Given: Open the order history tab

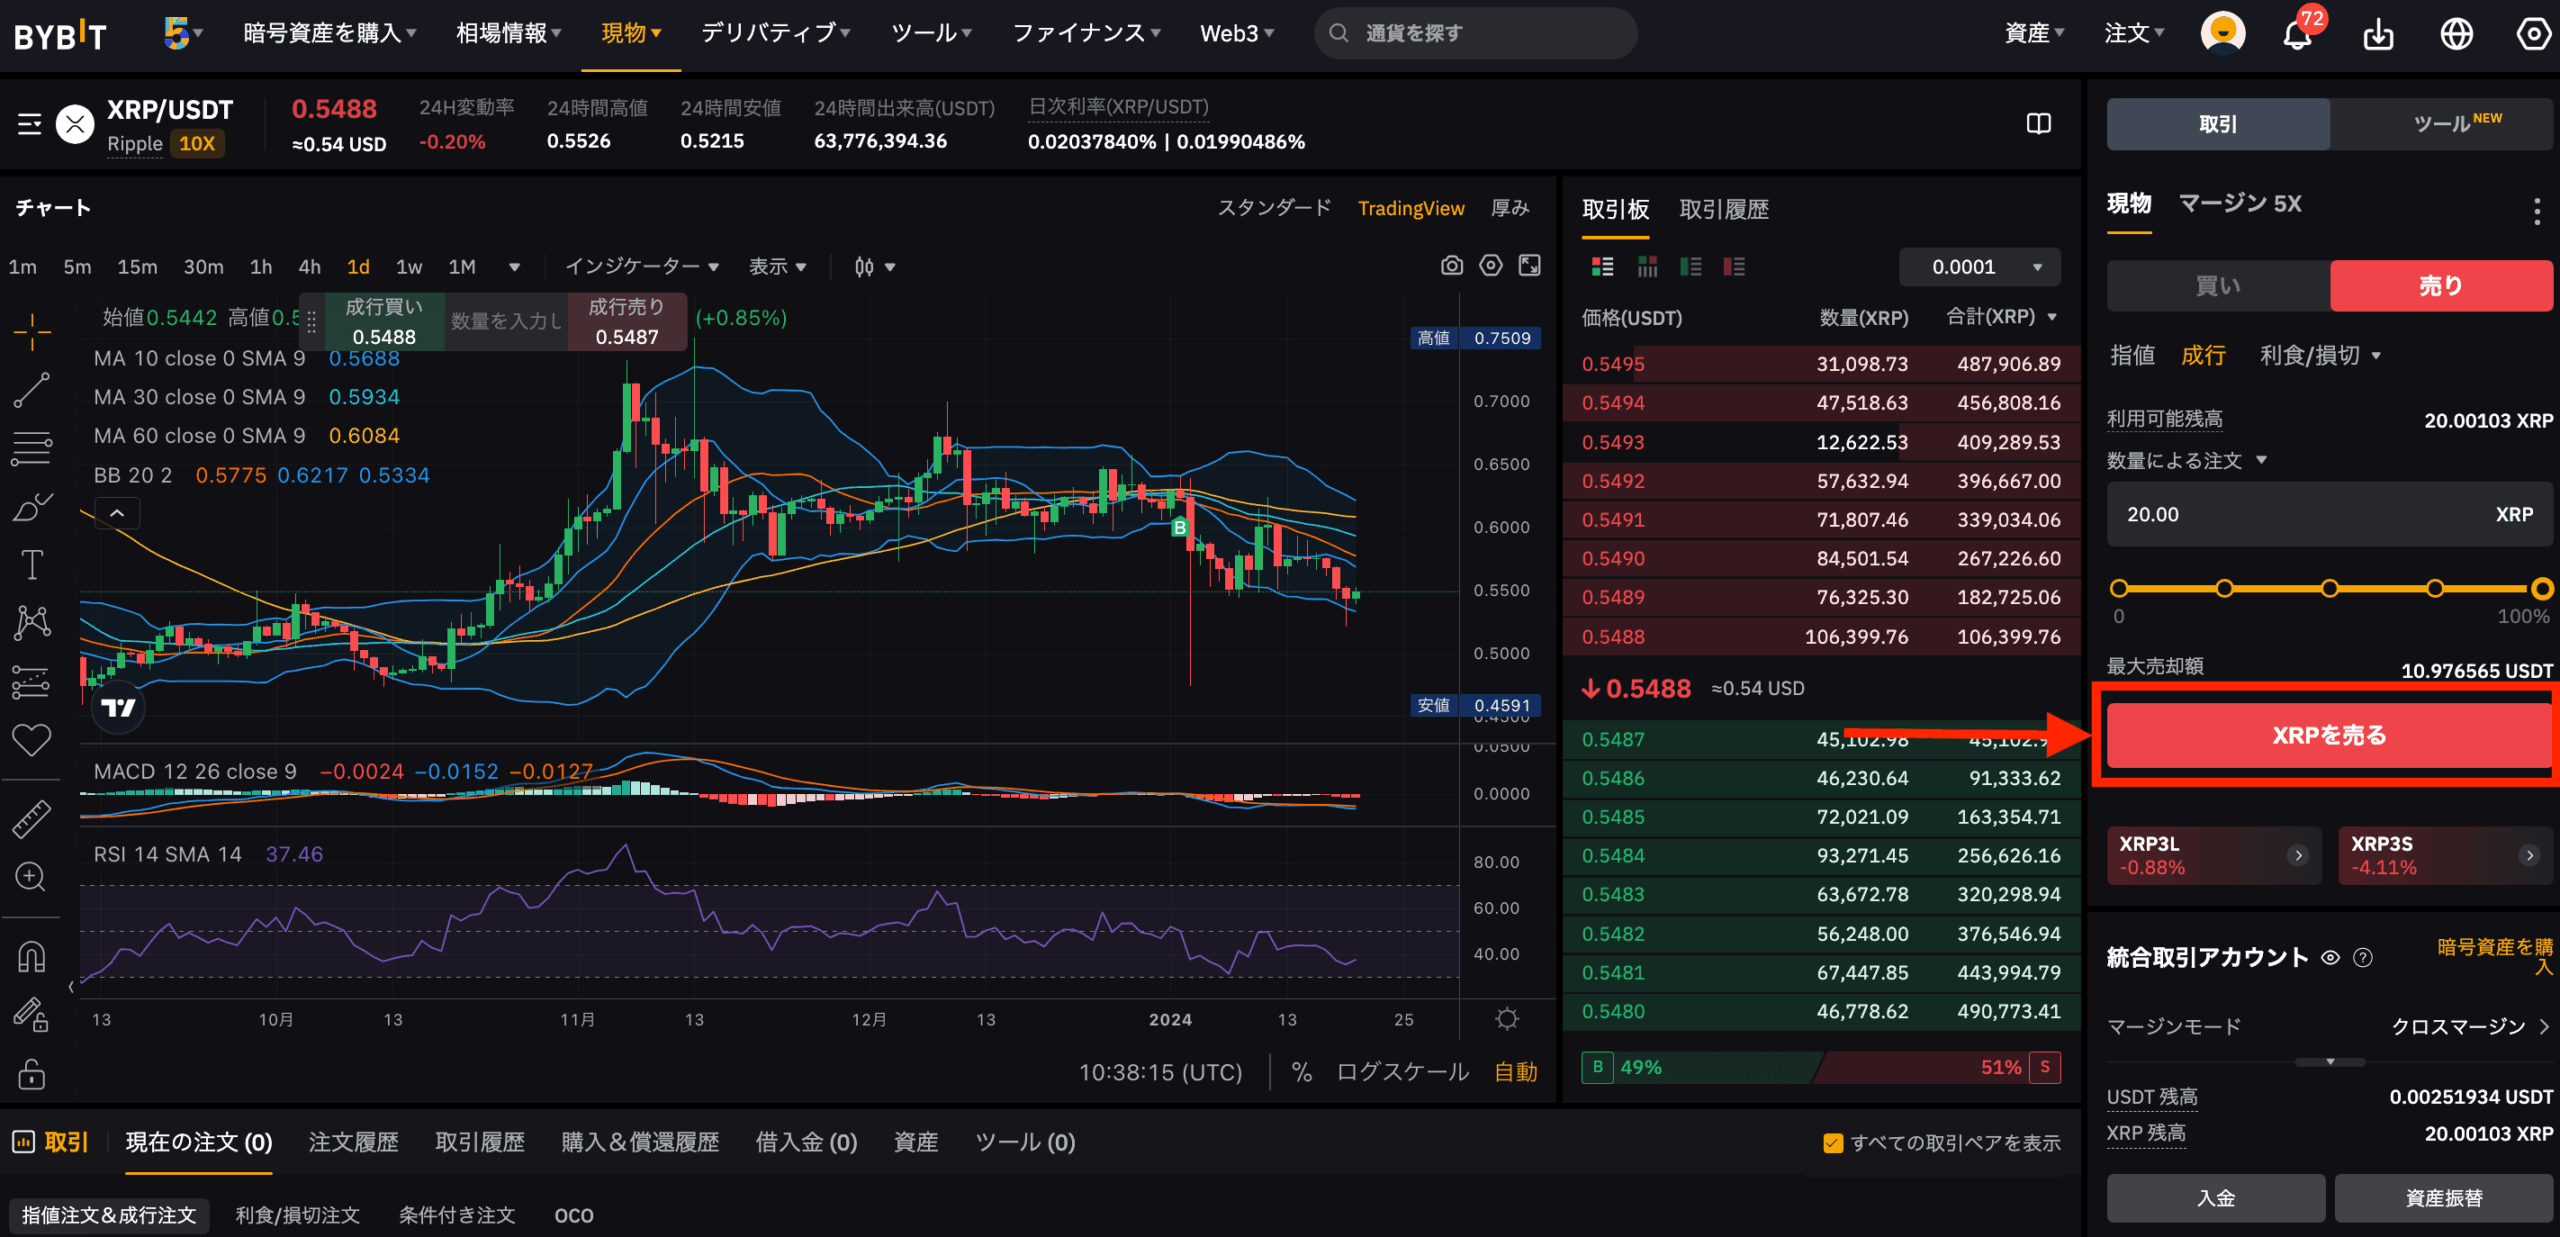Looking at the screenshot, I should (353, 1142).
